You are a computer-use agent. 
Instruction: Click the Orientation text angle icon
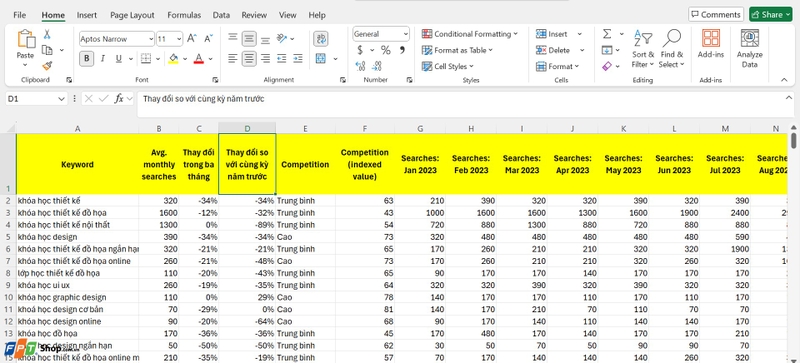[282, 38]
